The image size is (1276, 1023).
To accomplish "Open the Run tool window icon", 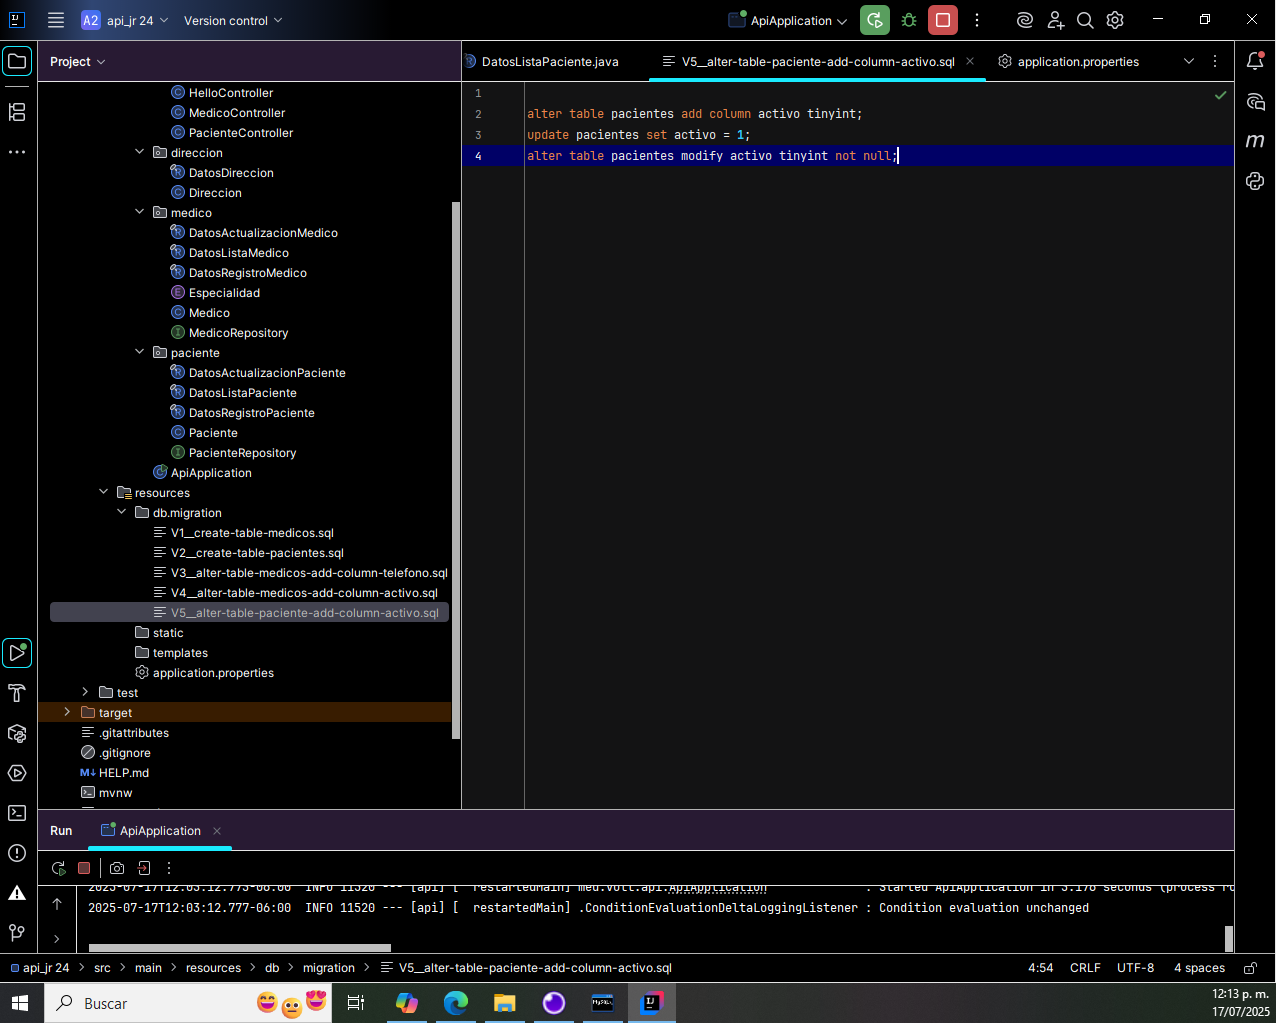I will coord(17,653).
